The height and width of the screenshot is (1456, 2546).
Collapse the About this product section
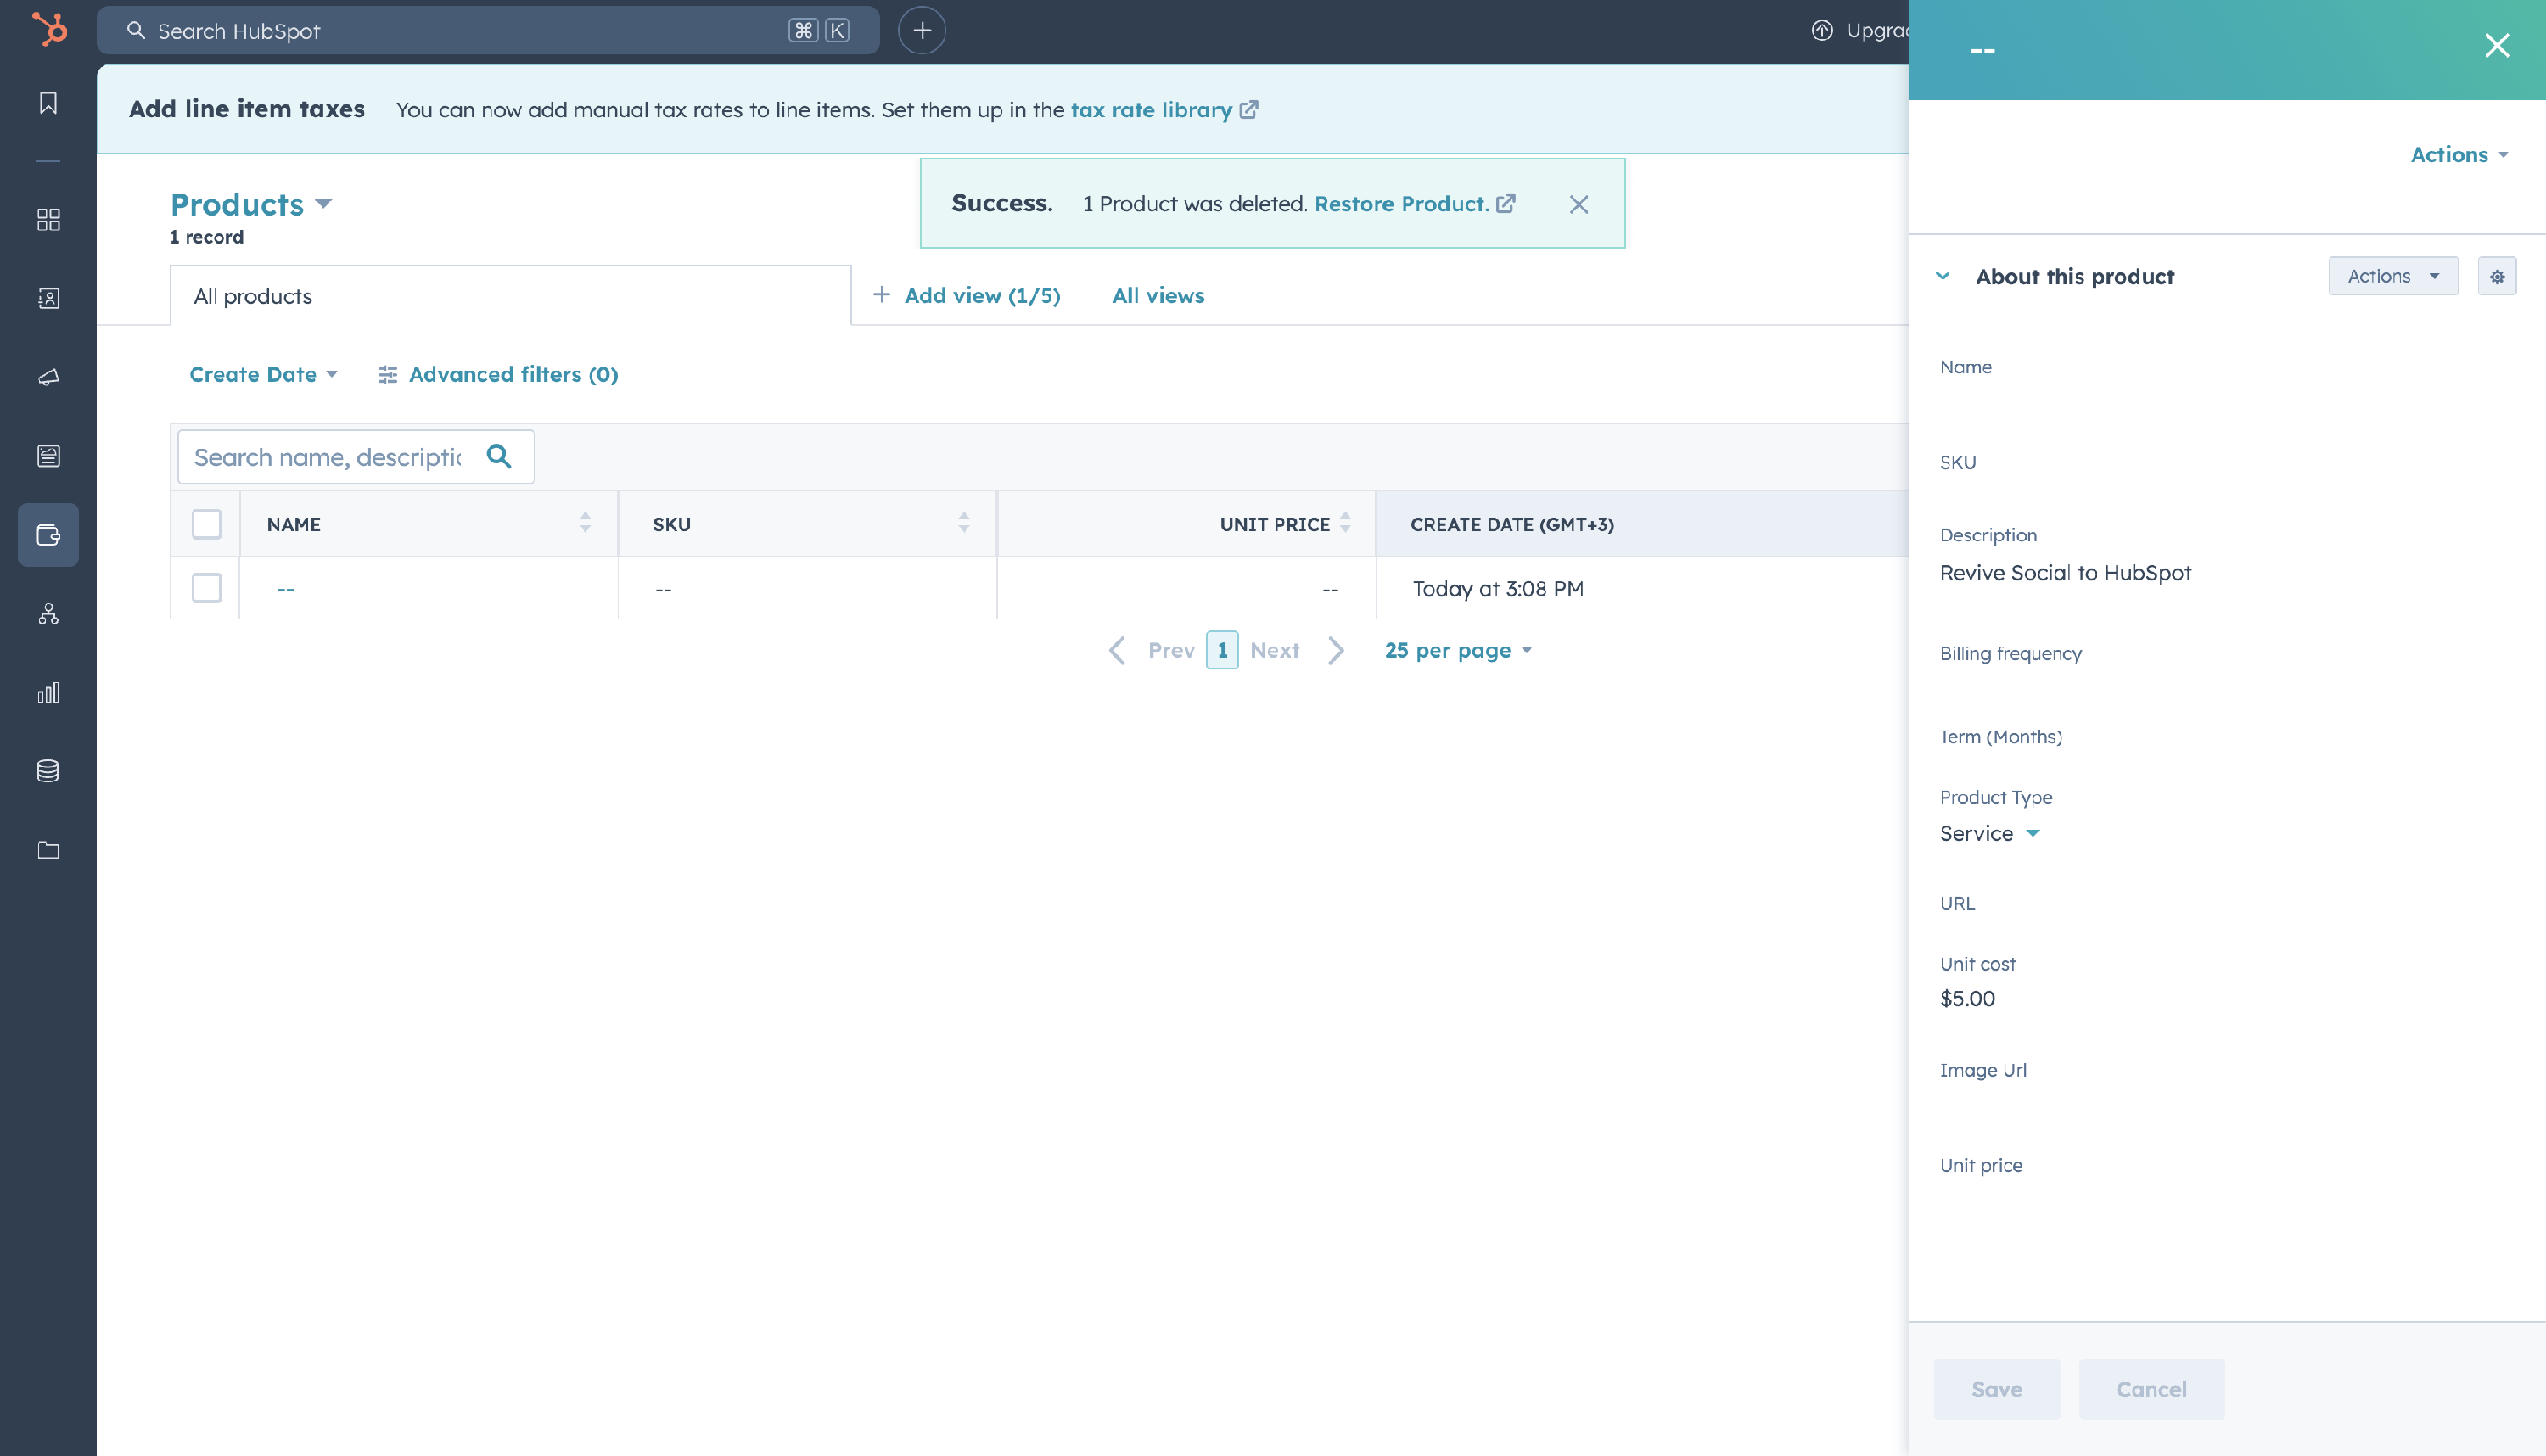point(1942,276)
